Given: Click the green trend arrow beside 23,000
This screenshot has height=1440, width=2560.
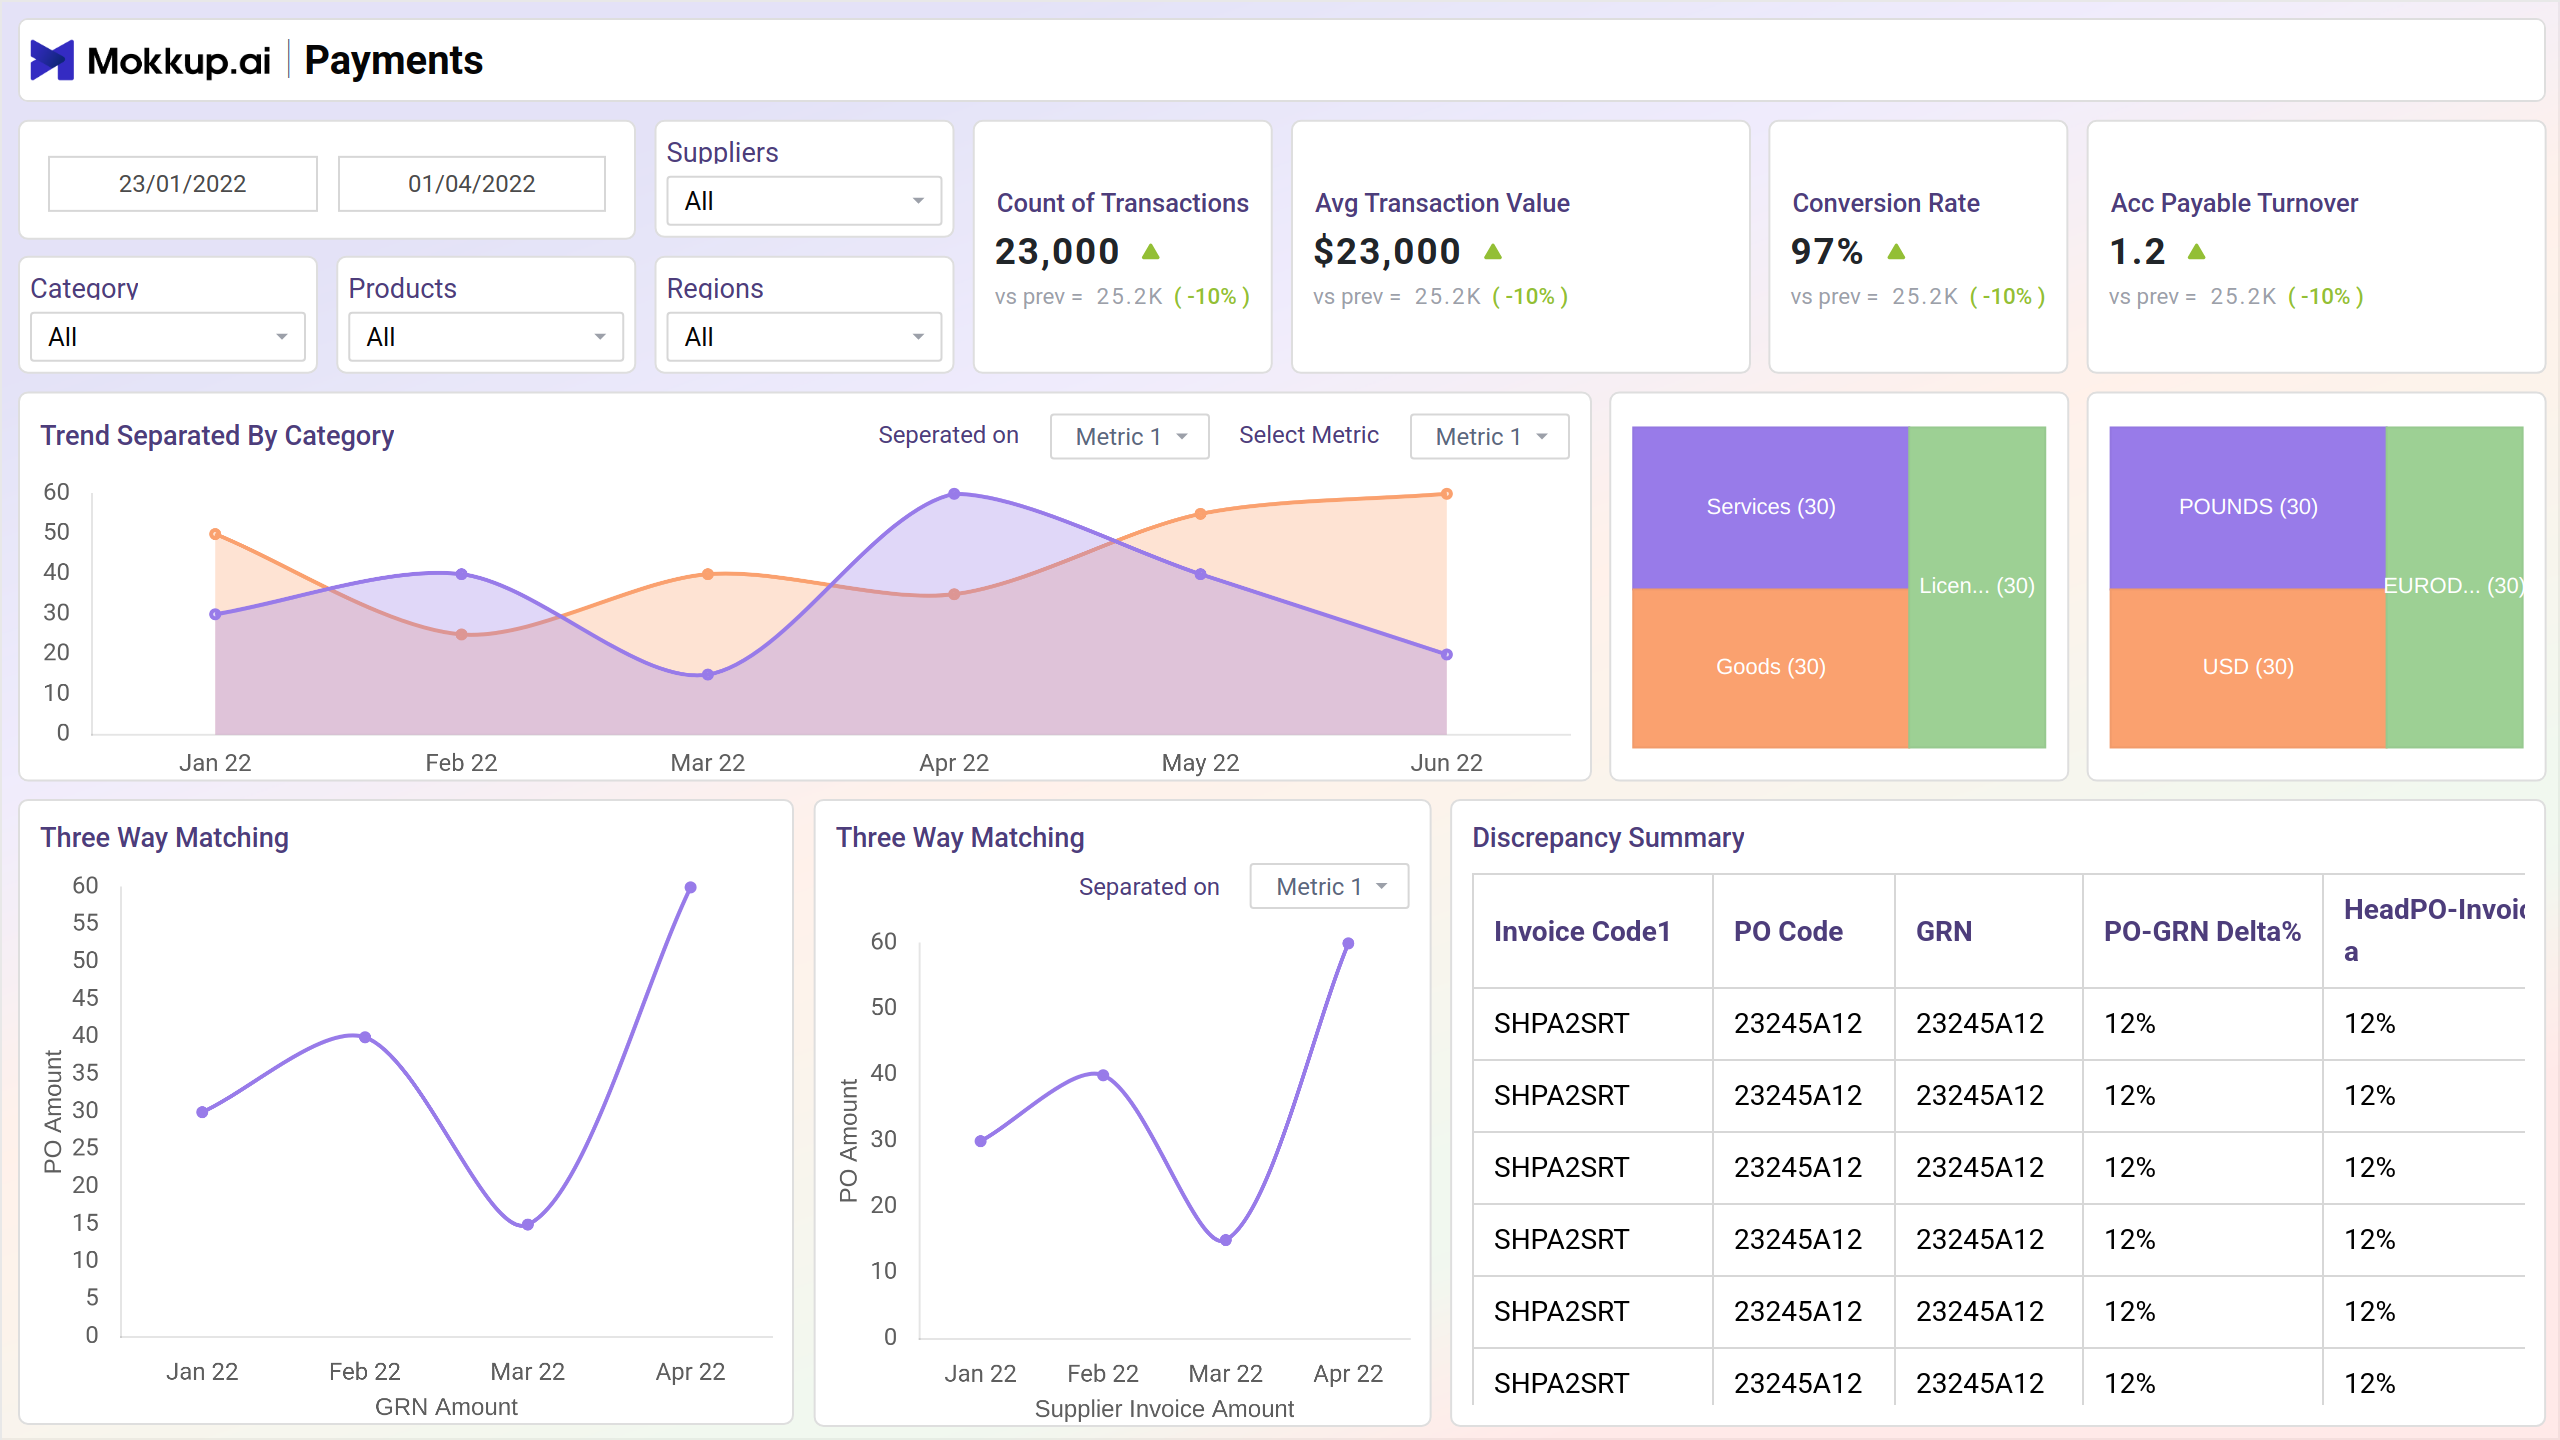Looking at the screenshot, I should click(x=1151, y=252).
